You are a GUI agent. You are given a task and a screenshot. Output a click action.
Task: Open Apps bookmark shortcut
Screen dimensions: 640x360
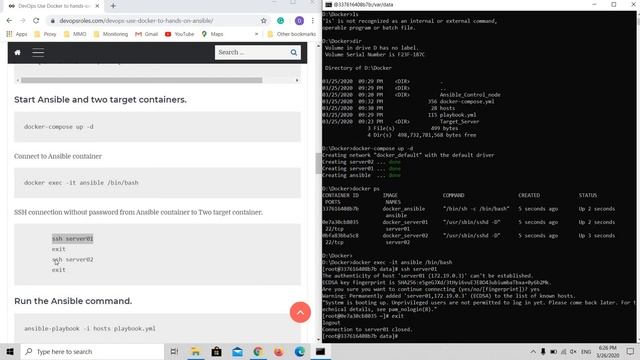(17, 34)
